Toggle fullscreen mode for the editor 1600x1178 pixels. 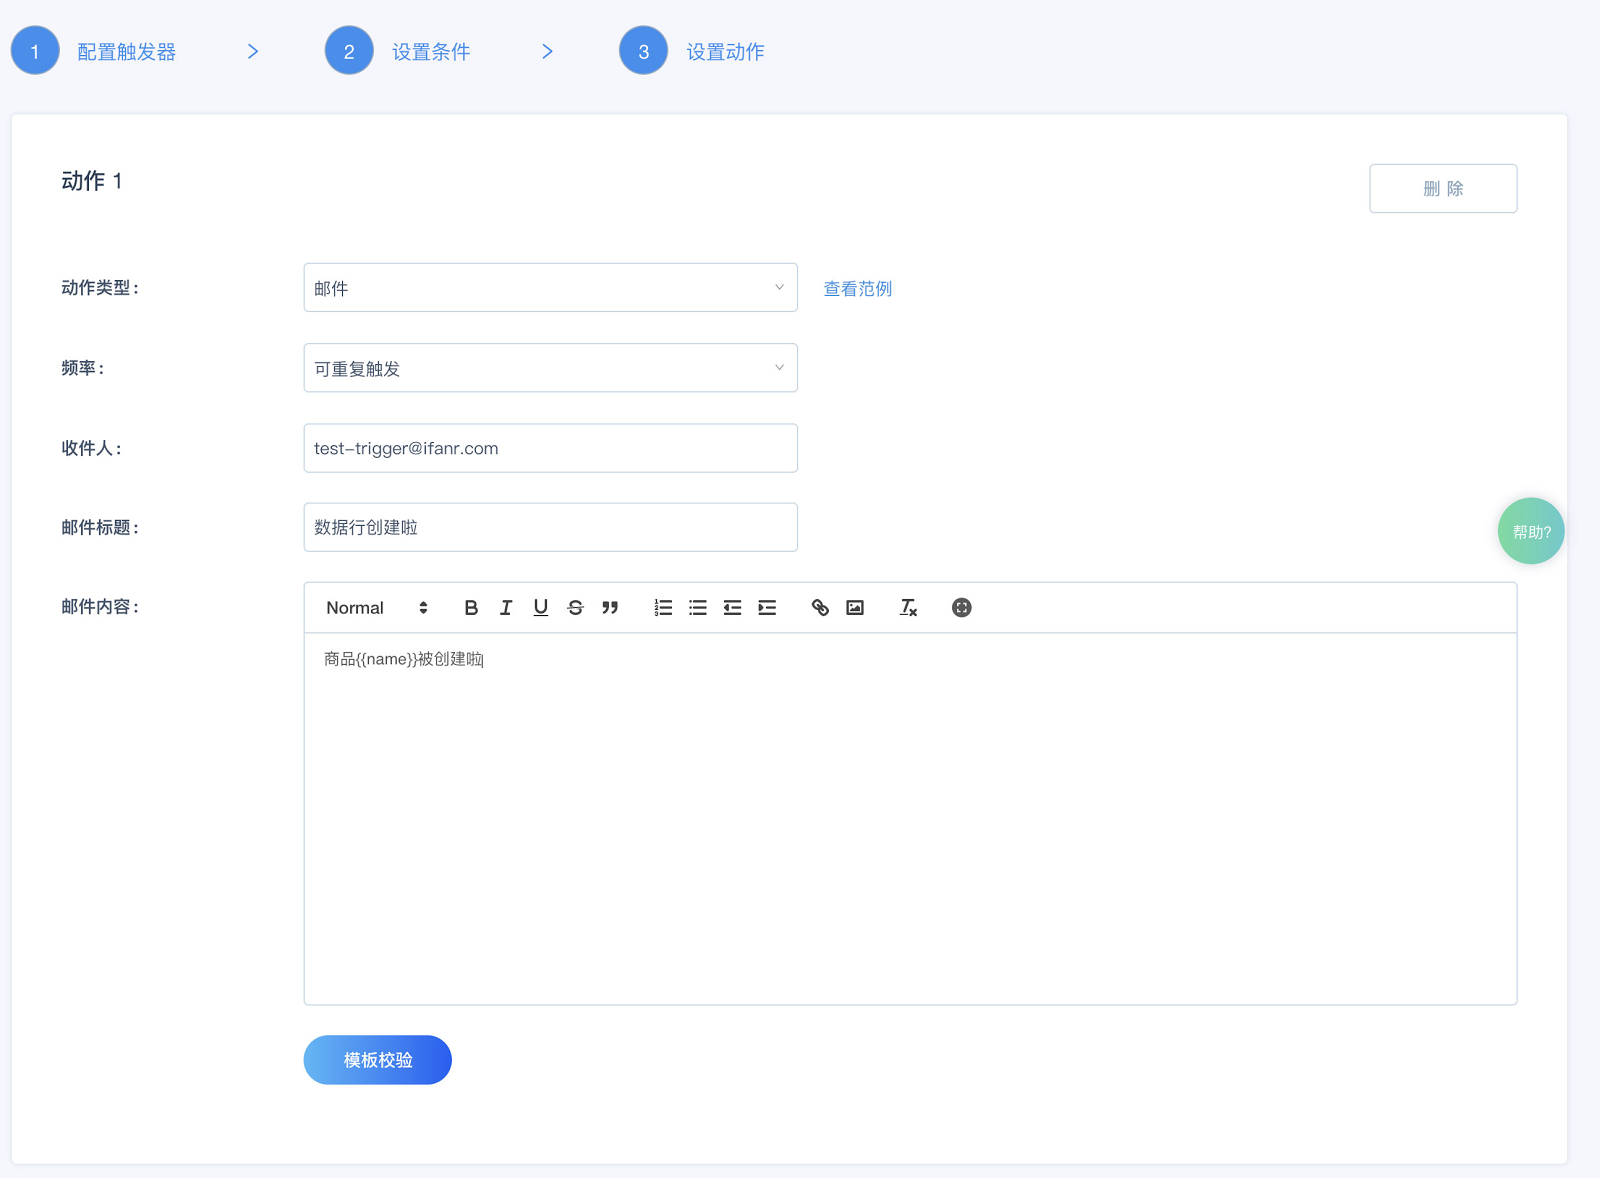coord(962,608)
